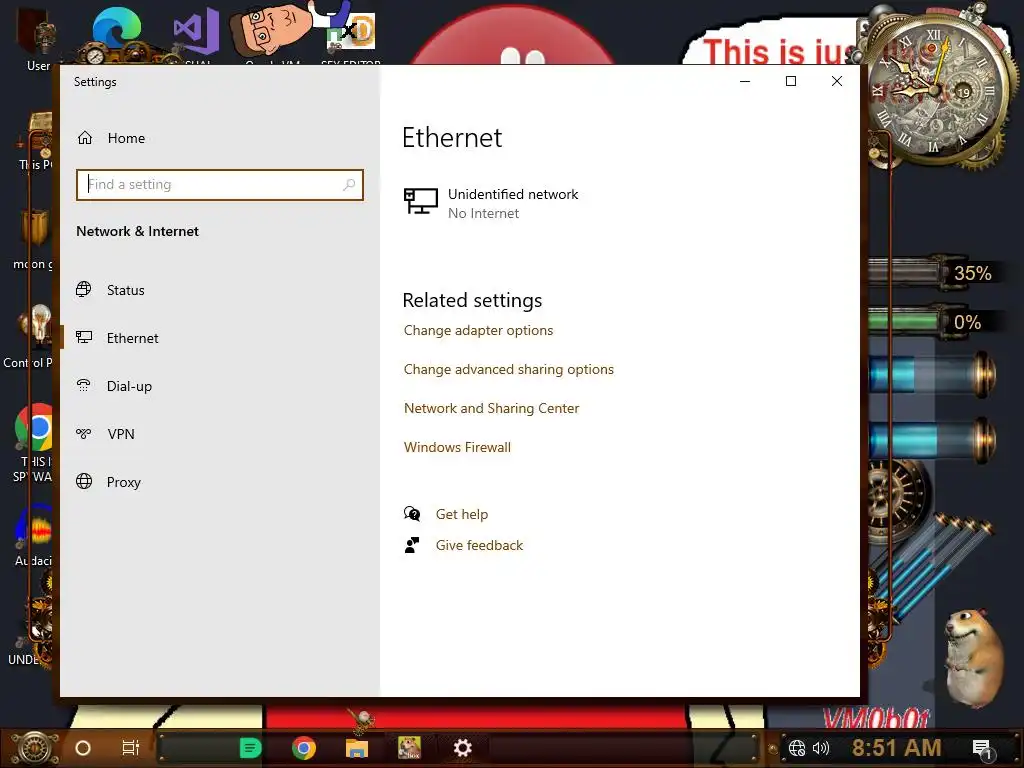Click the VPN icon in sidebar
Screen dimensions: 1024x768
pos(84,434)
